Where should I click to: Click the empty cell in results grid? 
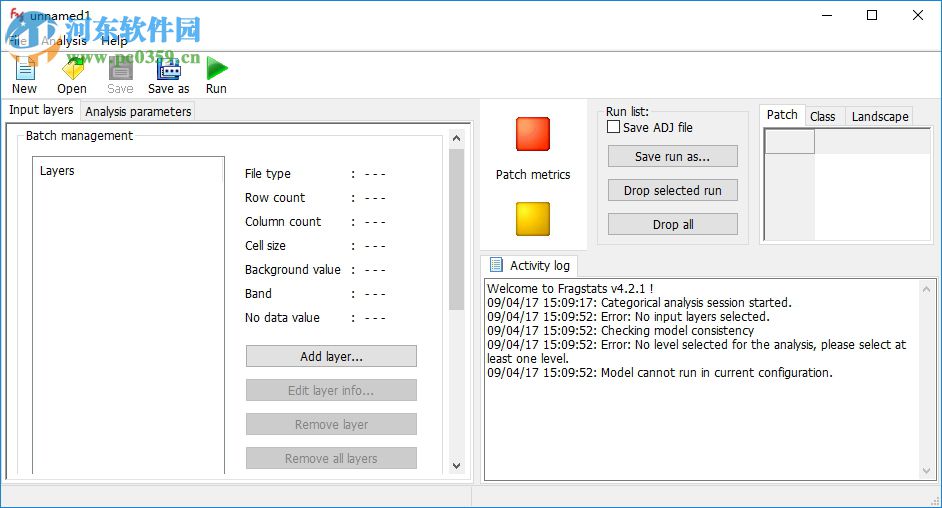point(789,142)
